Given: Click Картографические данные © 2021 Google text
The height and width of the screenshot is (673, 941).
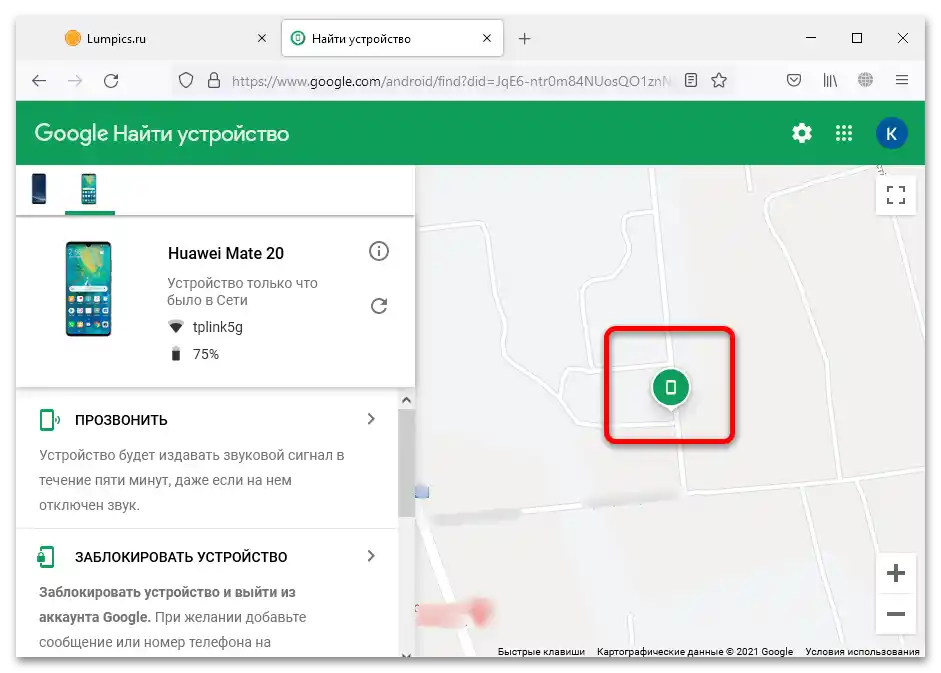Looking at the screenshot, I should pyautogui.click(x=695, y=651).
